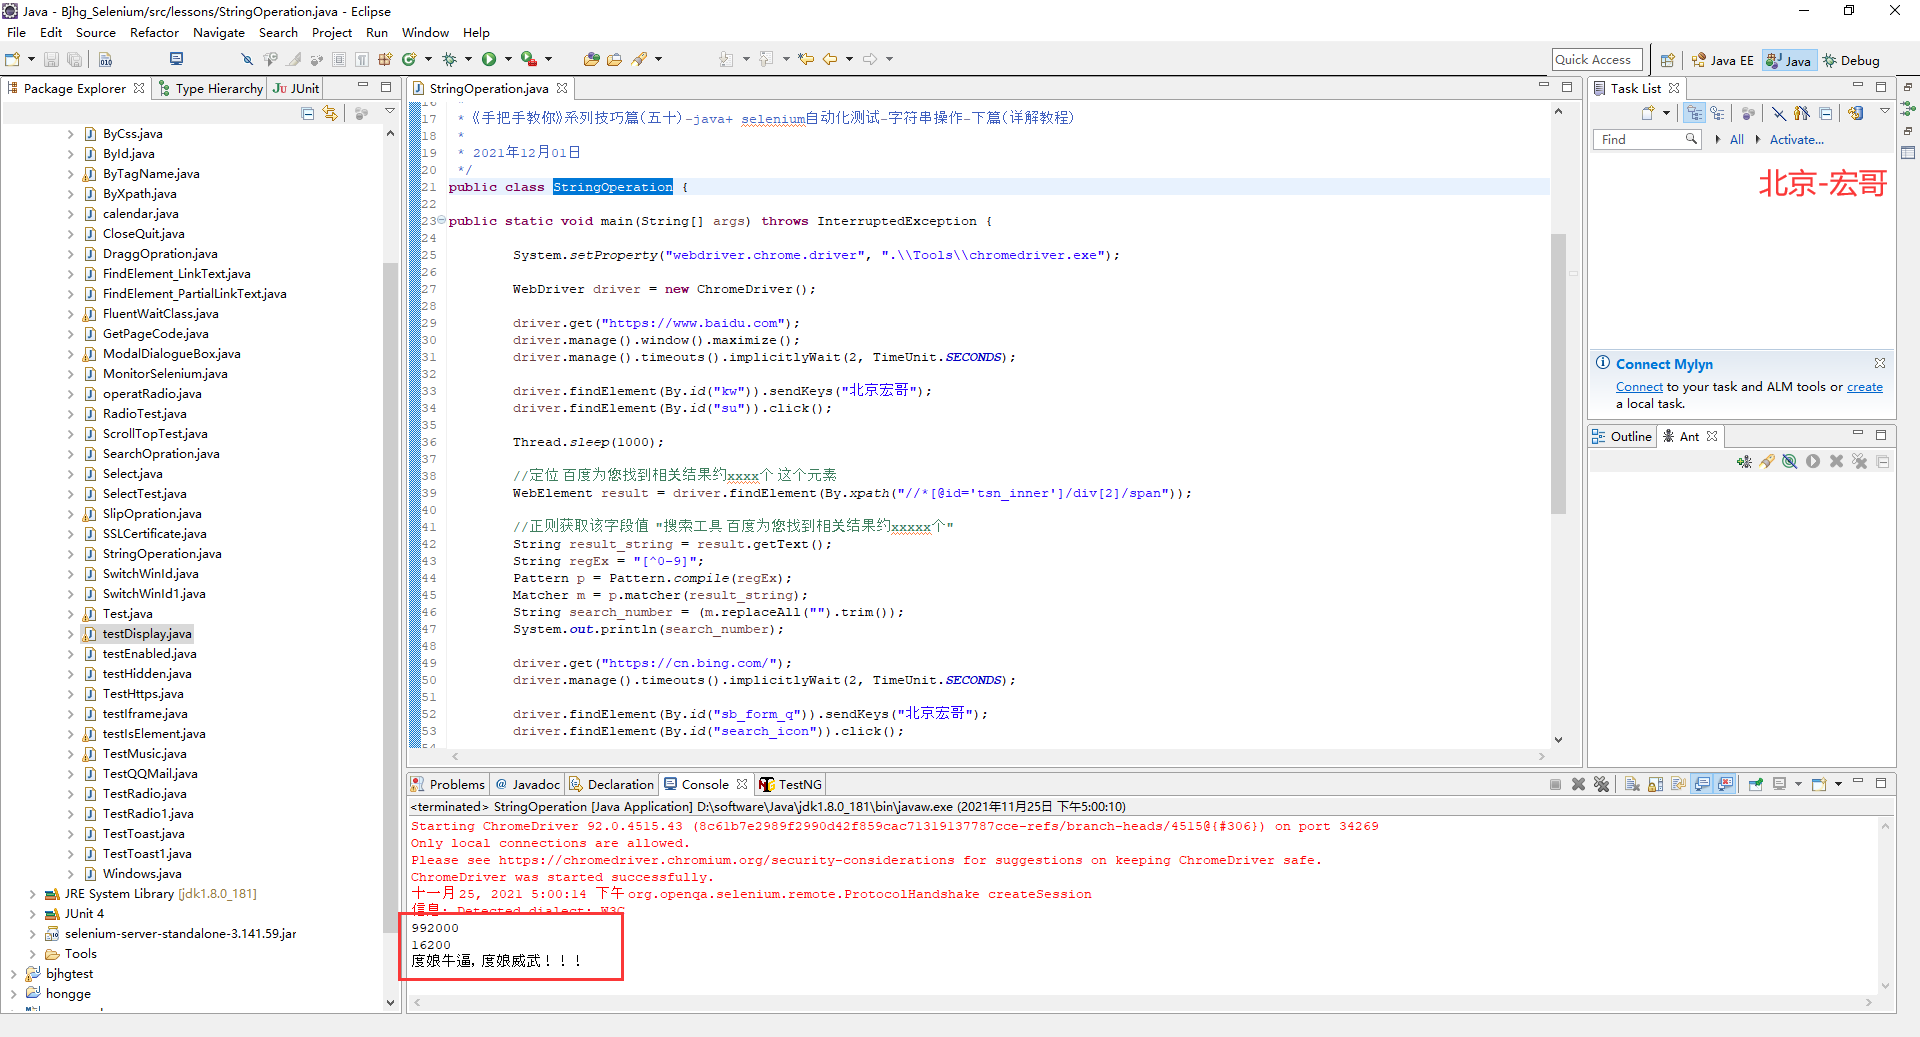Switch to the Problems tab

tap(448, 784)
